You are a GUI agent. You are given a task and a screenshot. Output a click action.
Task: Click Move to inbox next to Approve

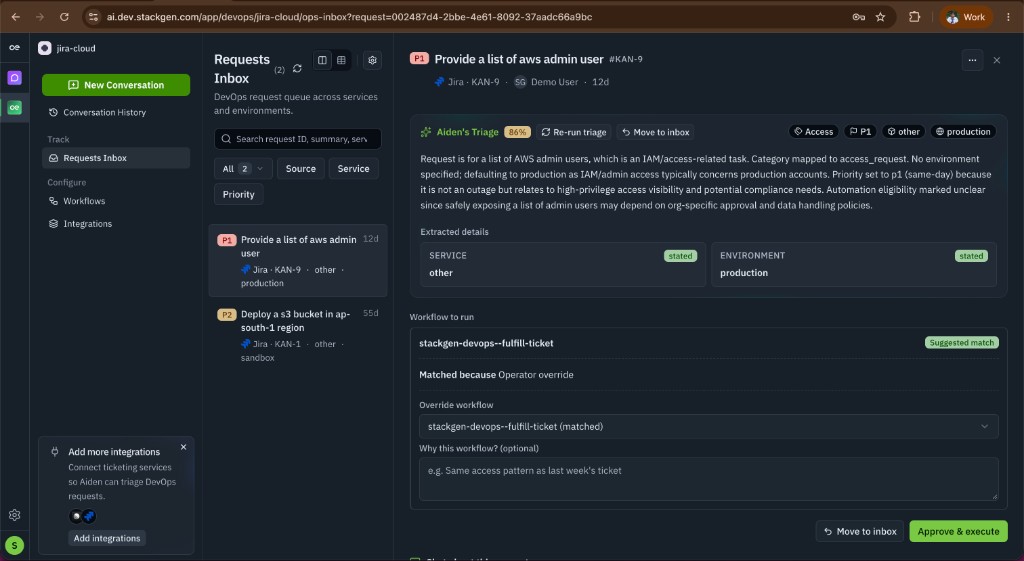point(859,532)
